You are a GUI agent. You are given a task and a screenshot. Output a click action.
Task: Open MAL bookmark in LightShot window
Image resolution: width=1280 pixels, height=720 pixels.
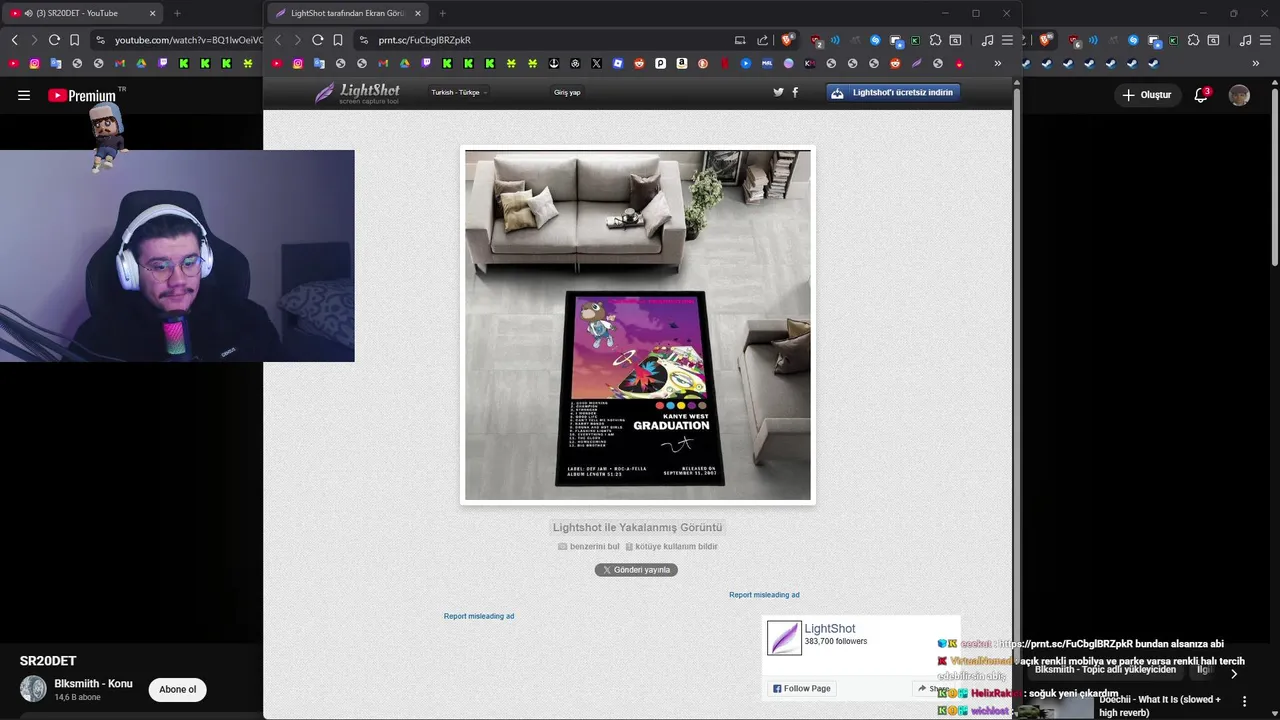(767, 63)
